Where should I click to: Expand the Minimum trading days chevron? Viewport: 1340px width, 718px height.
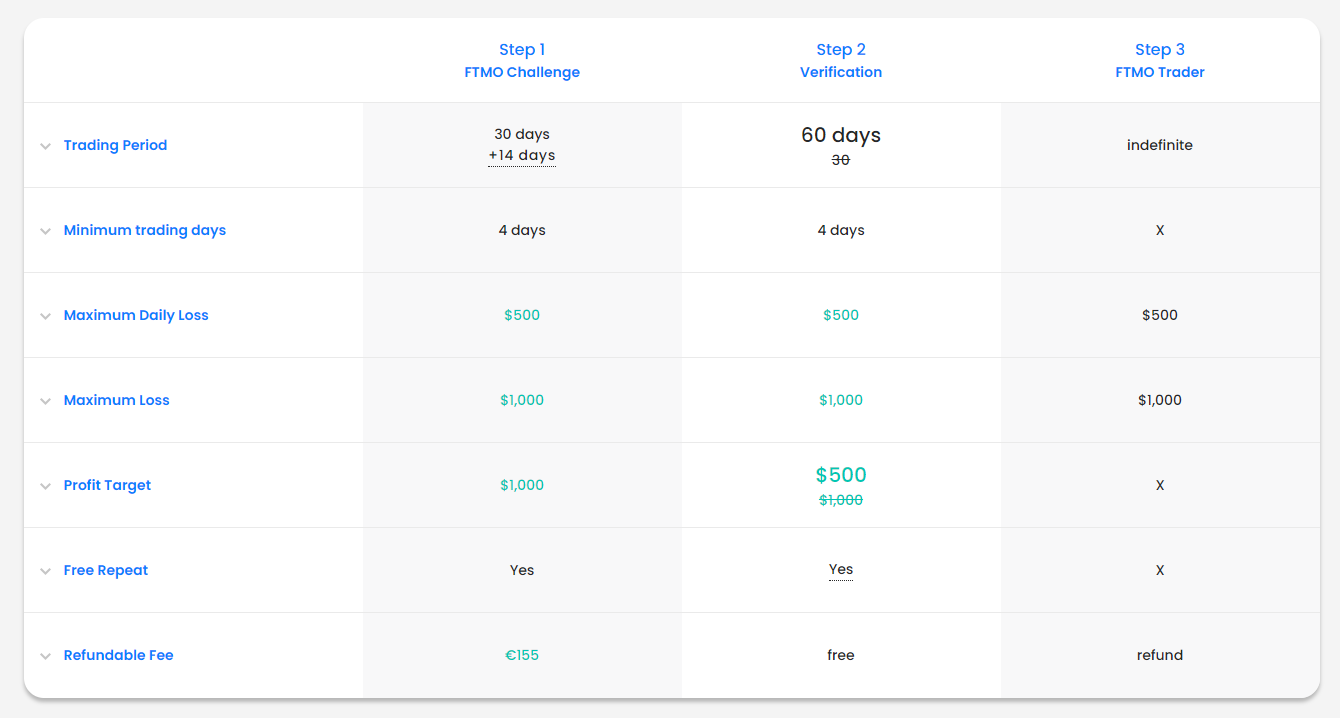[x=45, y=231]
